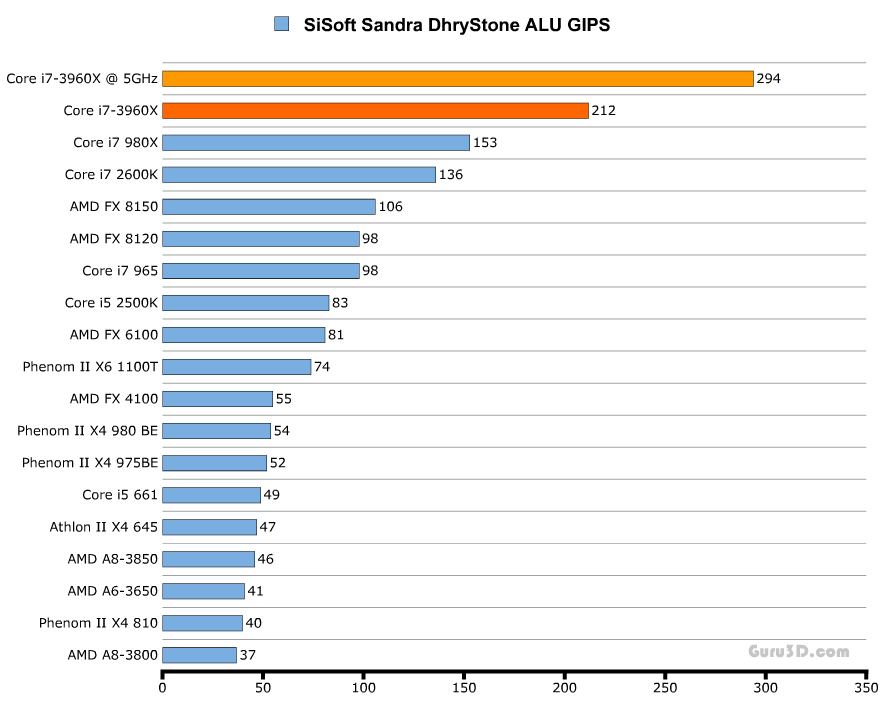Click the value 294 data label

[768, 79]
